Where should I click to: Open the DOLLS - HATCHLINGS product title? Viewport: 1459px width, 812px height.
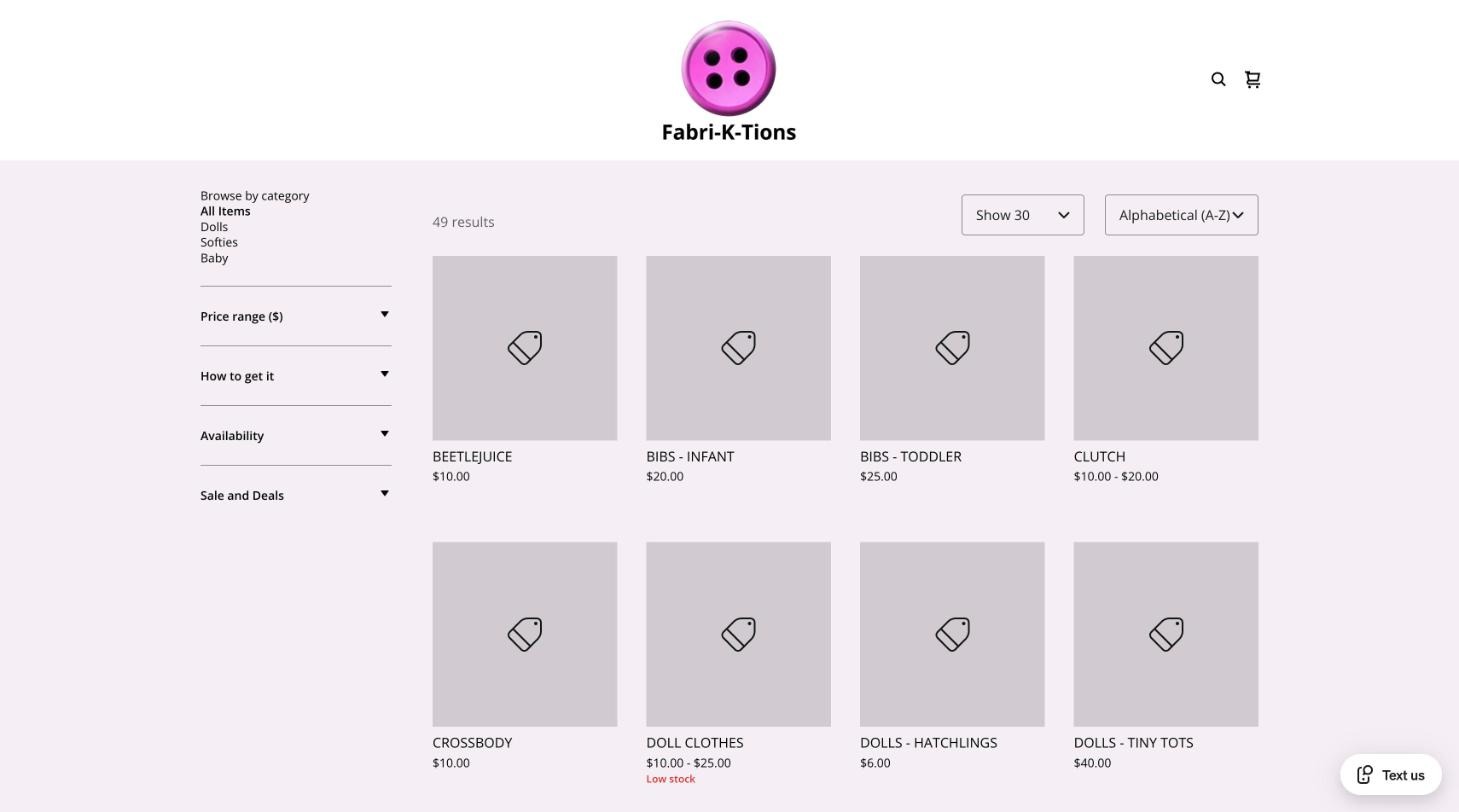[x=928, y=743]
